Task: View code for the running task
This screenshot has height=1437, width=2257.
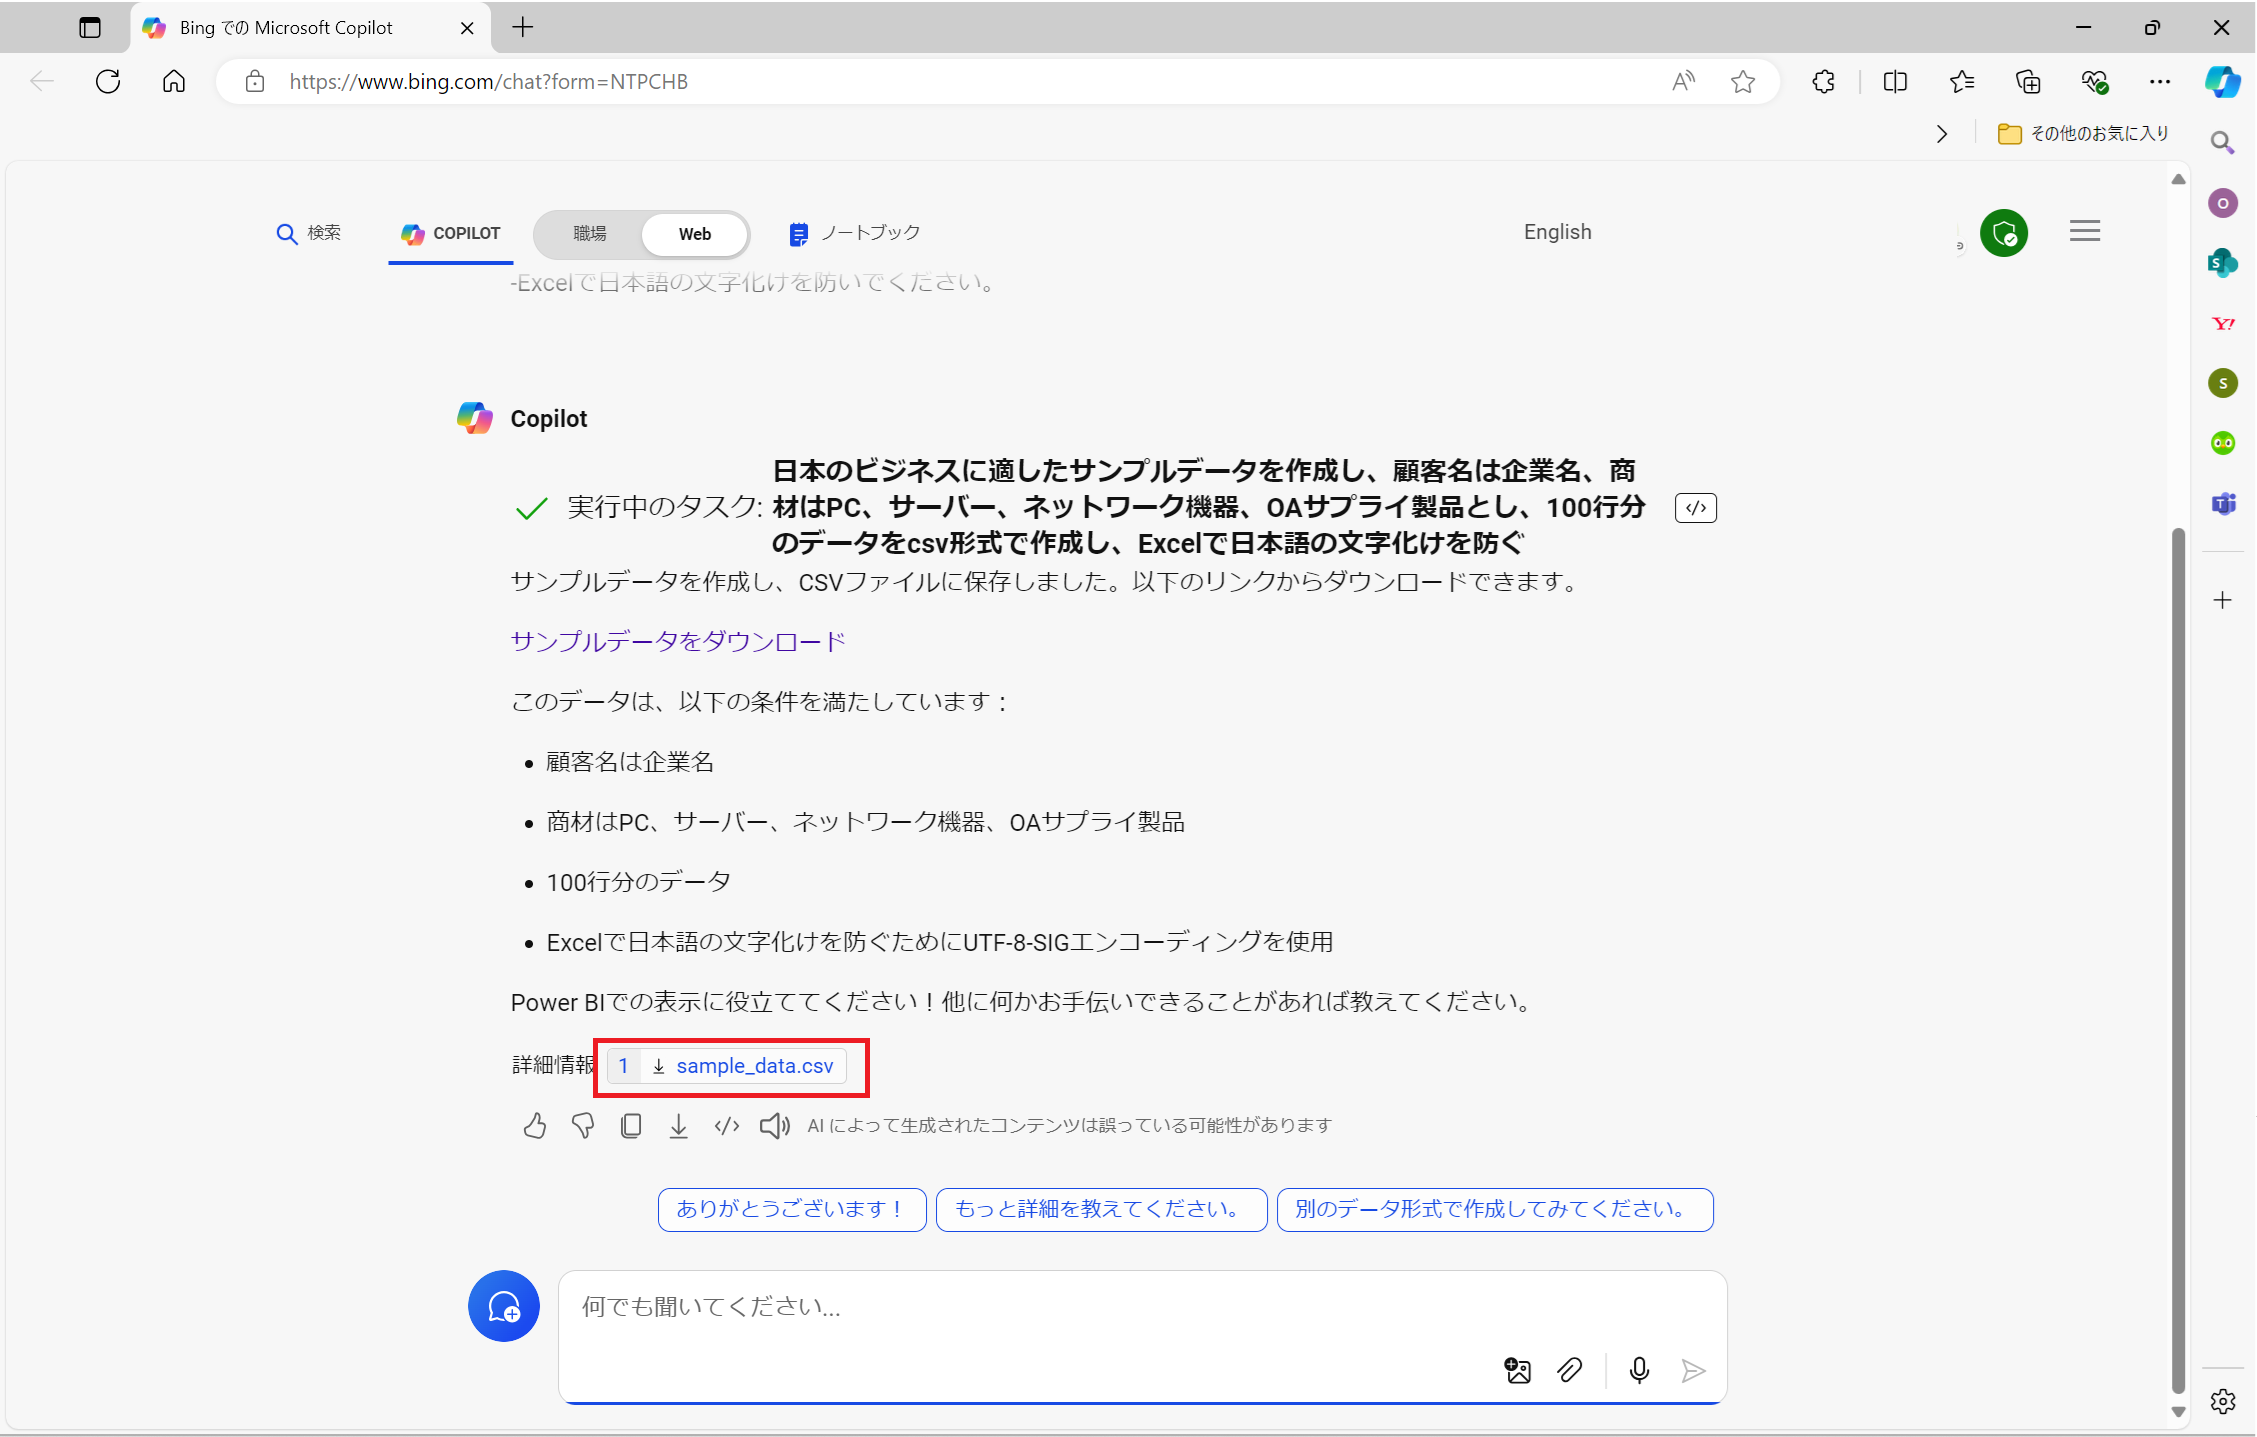Action: point(1696,508)
